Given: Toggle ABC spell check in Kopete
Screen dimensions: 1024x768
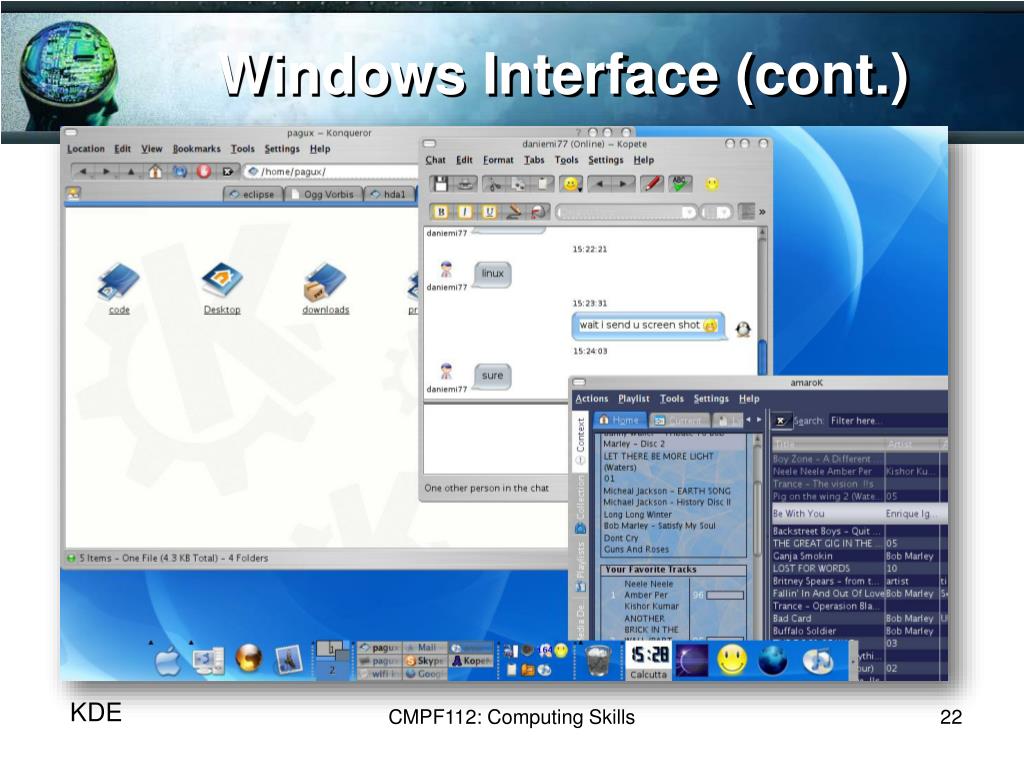Looking at the screenshot, I should (679, 184).
